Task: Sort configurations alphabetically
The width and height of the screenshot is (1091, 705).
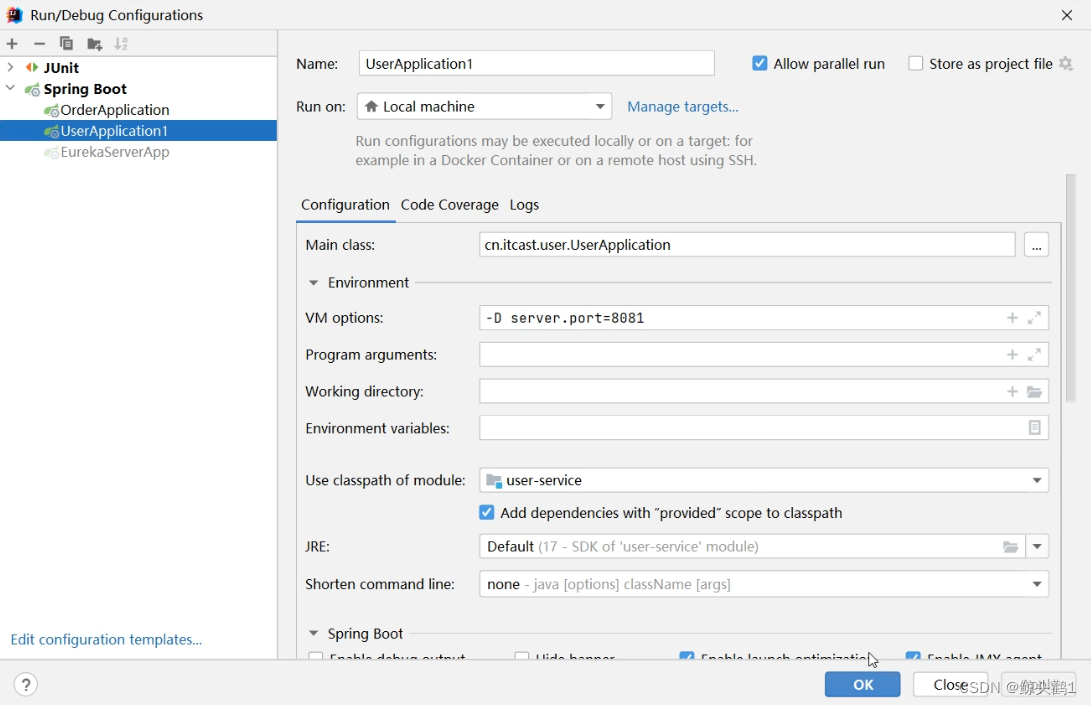Action: (121, 43)
